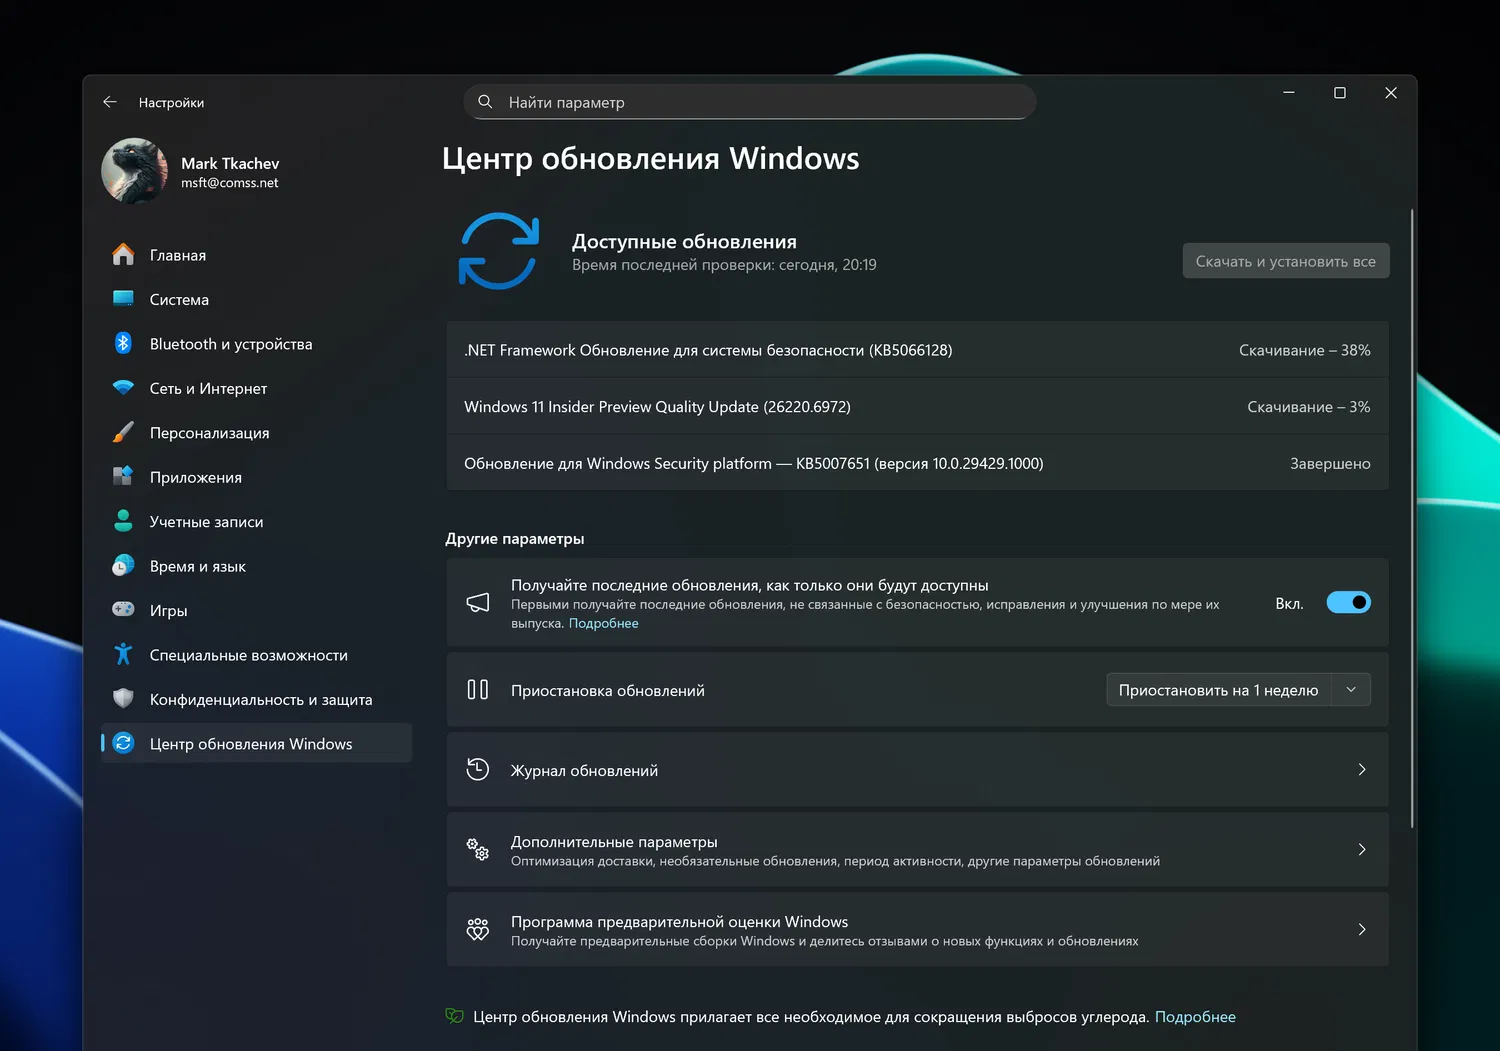Click the Найти параметр search field
This screenshot has width=1500, height=1051.
(x=749, y=102)
